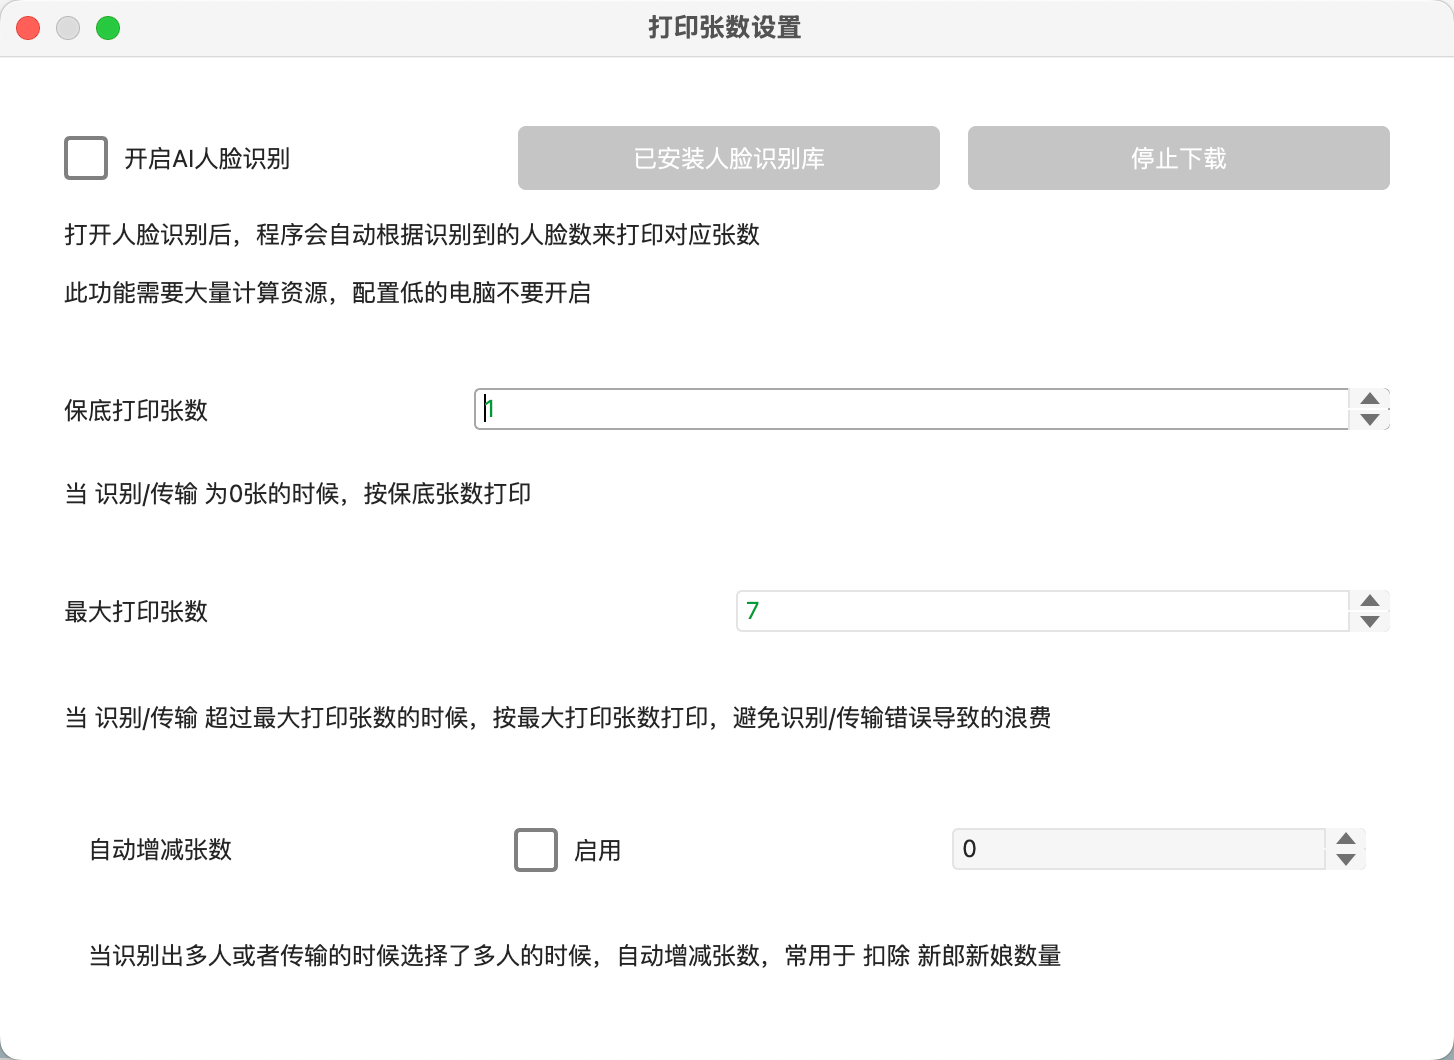Image resolution: width=1454 pixels, height=1060 pixels.
Task: Click the 已安装人脸识别库 button
Action: [x=728, y=157]
